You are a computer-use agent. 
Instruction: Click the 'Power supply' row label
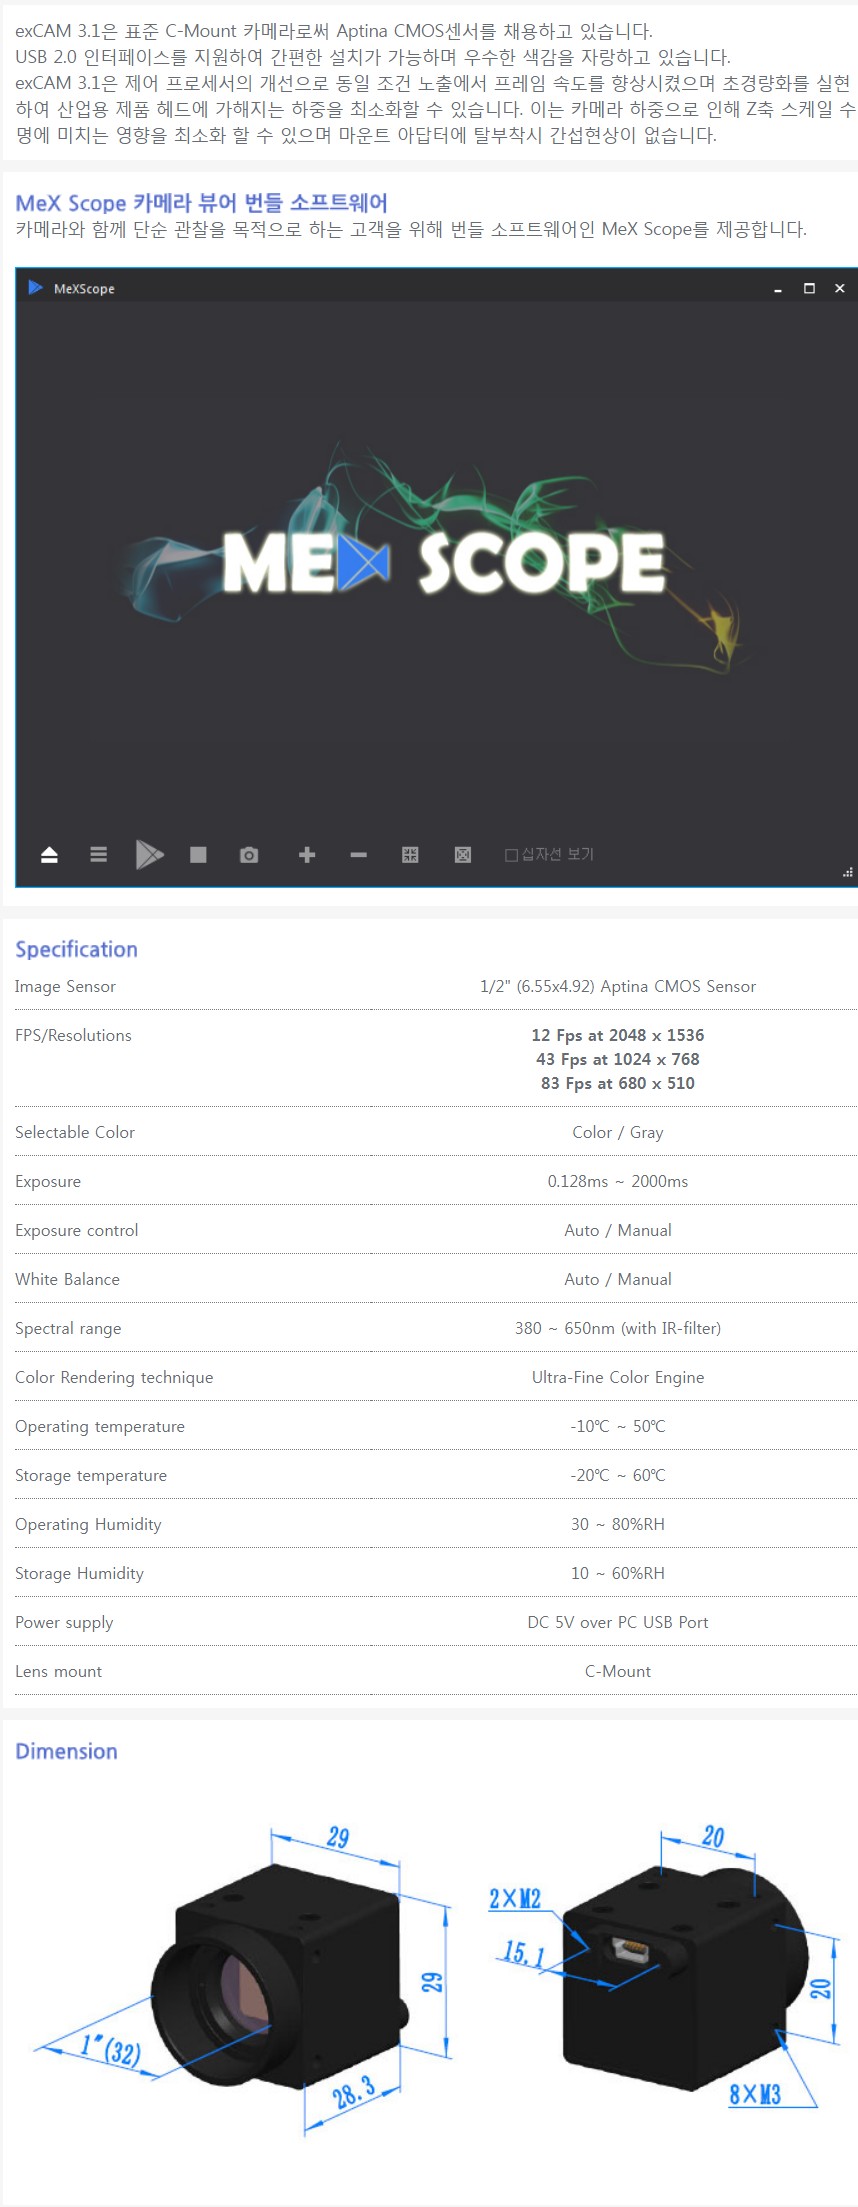(x=64, y=1622)
